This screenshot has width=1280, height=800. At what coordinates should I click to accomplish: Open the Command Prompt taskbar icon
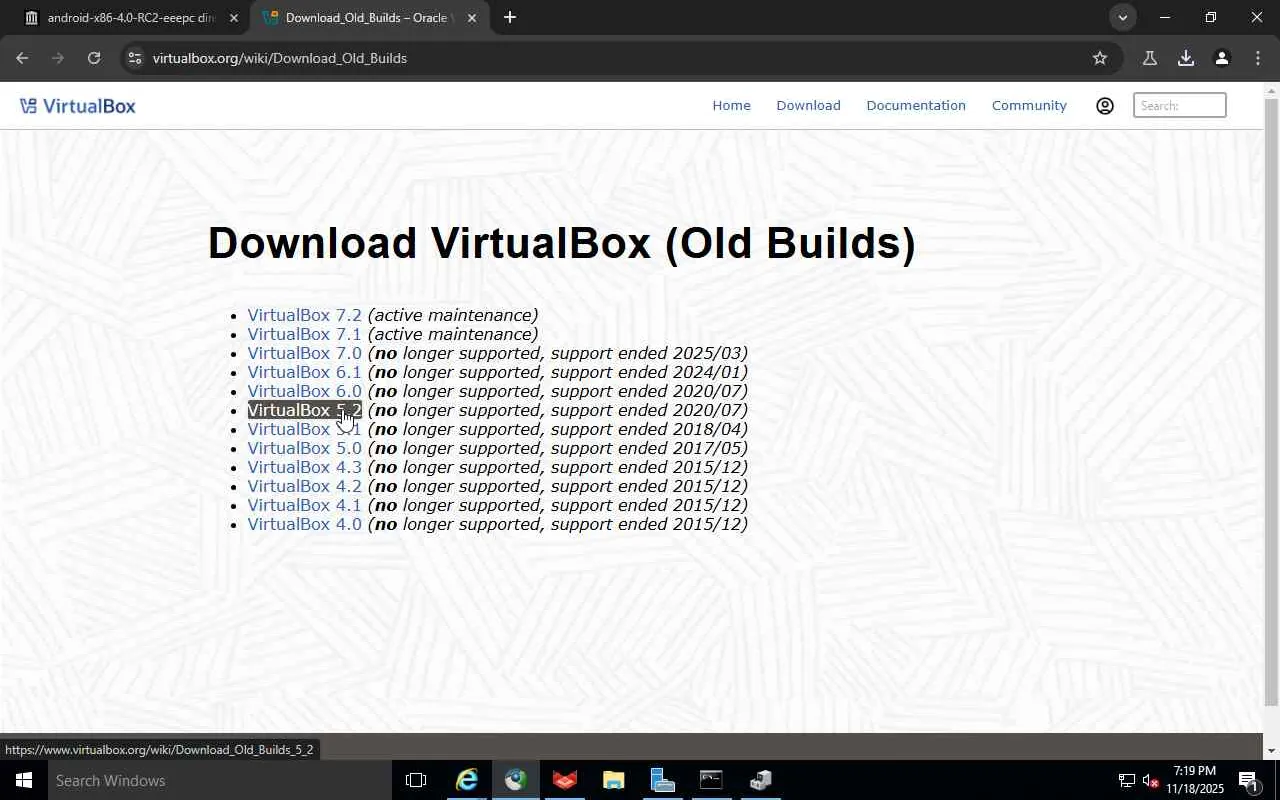click(x=711, y=780)
